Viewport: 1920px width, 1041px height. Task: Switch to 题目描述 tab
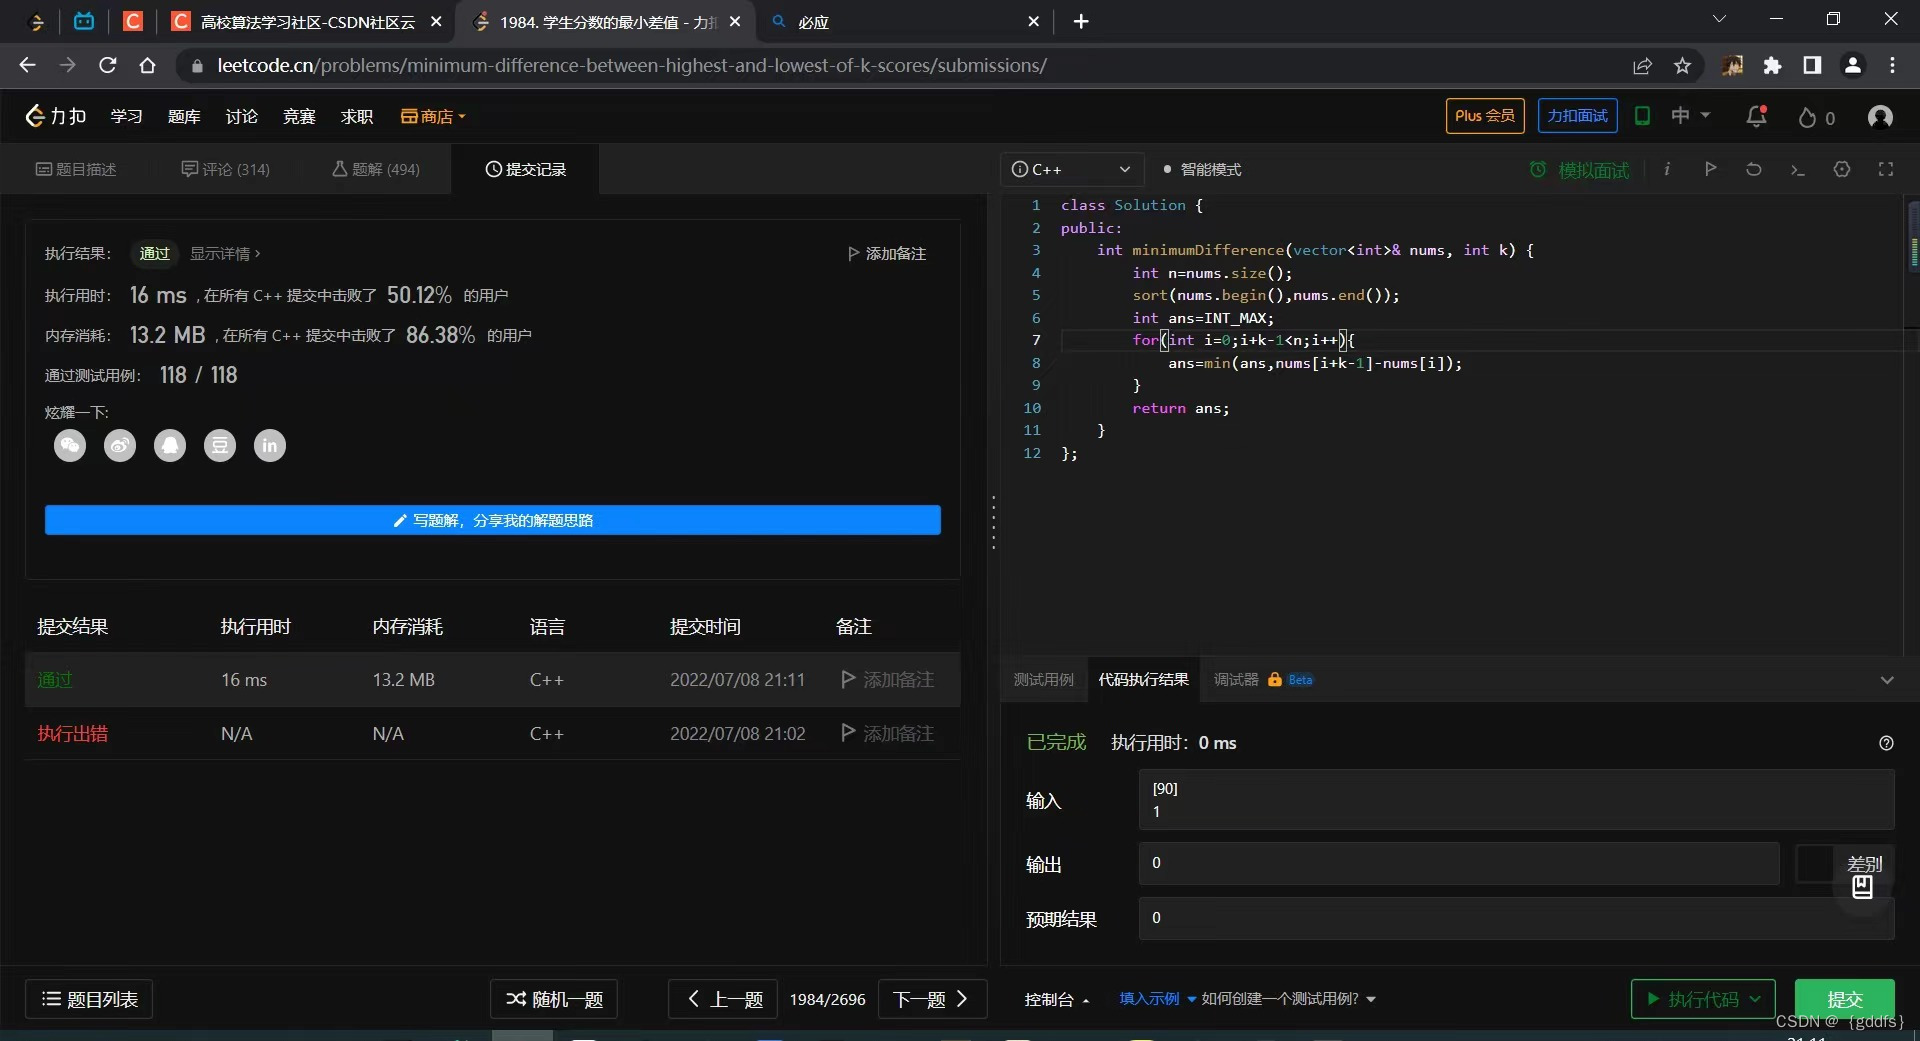76,170
